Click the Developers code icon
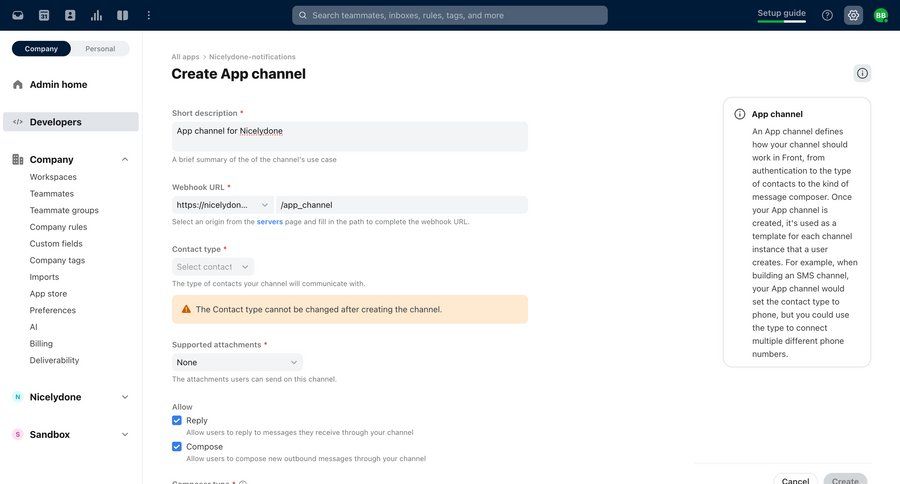This screenshot has width=900, height=484. coord(18,122)
